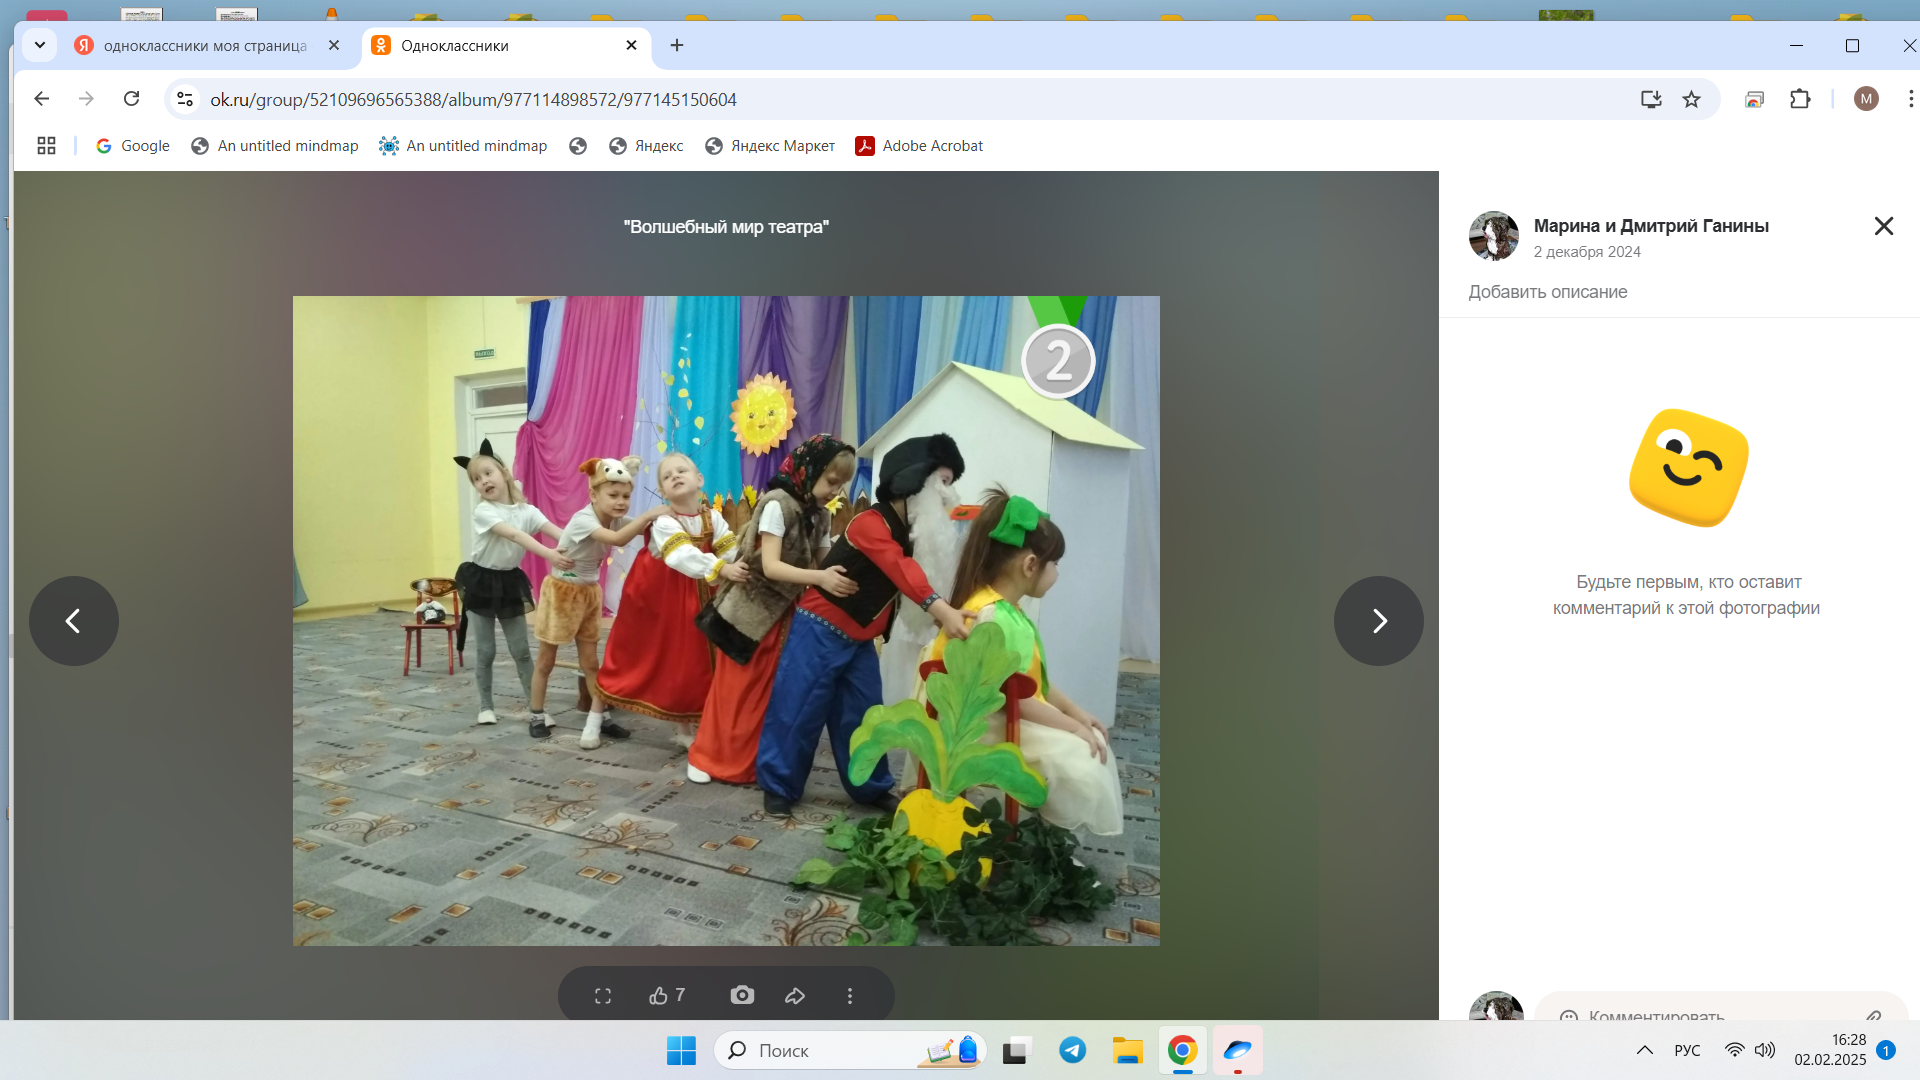Viewport: 1920px width, 1080px height.
Task: Expand the hidden system tray icons
Action: 1644,1051
